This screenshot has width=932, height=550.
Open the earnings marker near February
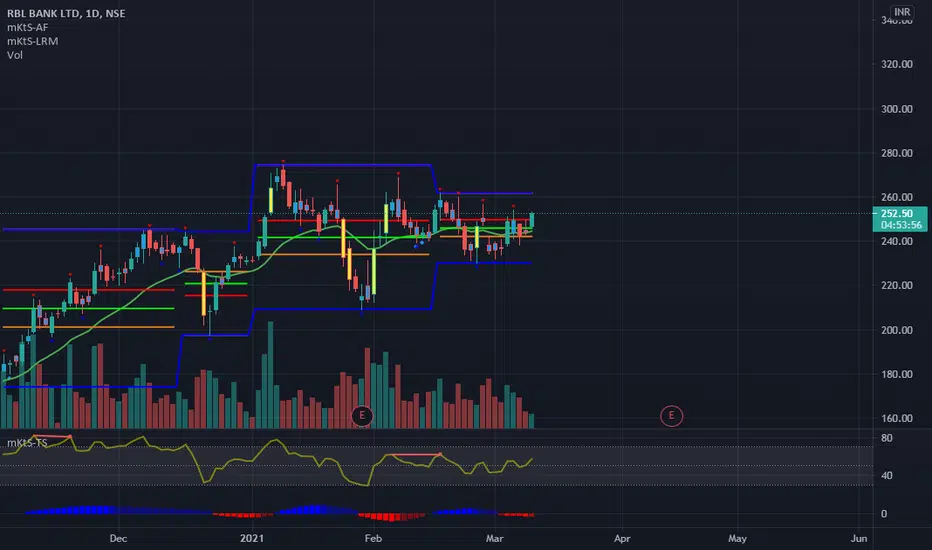click(362, 416)
